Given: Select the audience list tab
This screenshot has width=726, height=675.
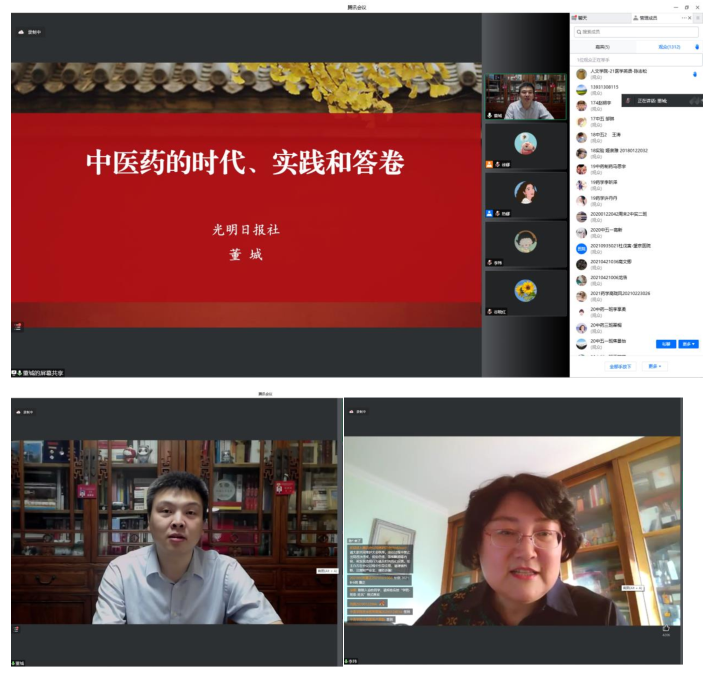Looking at the screenshot, I should point(669,47).
